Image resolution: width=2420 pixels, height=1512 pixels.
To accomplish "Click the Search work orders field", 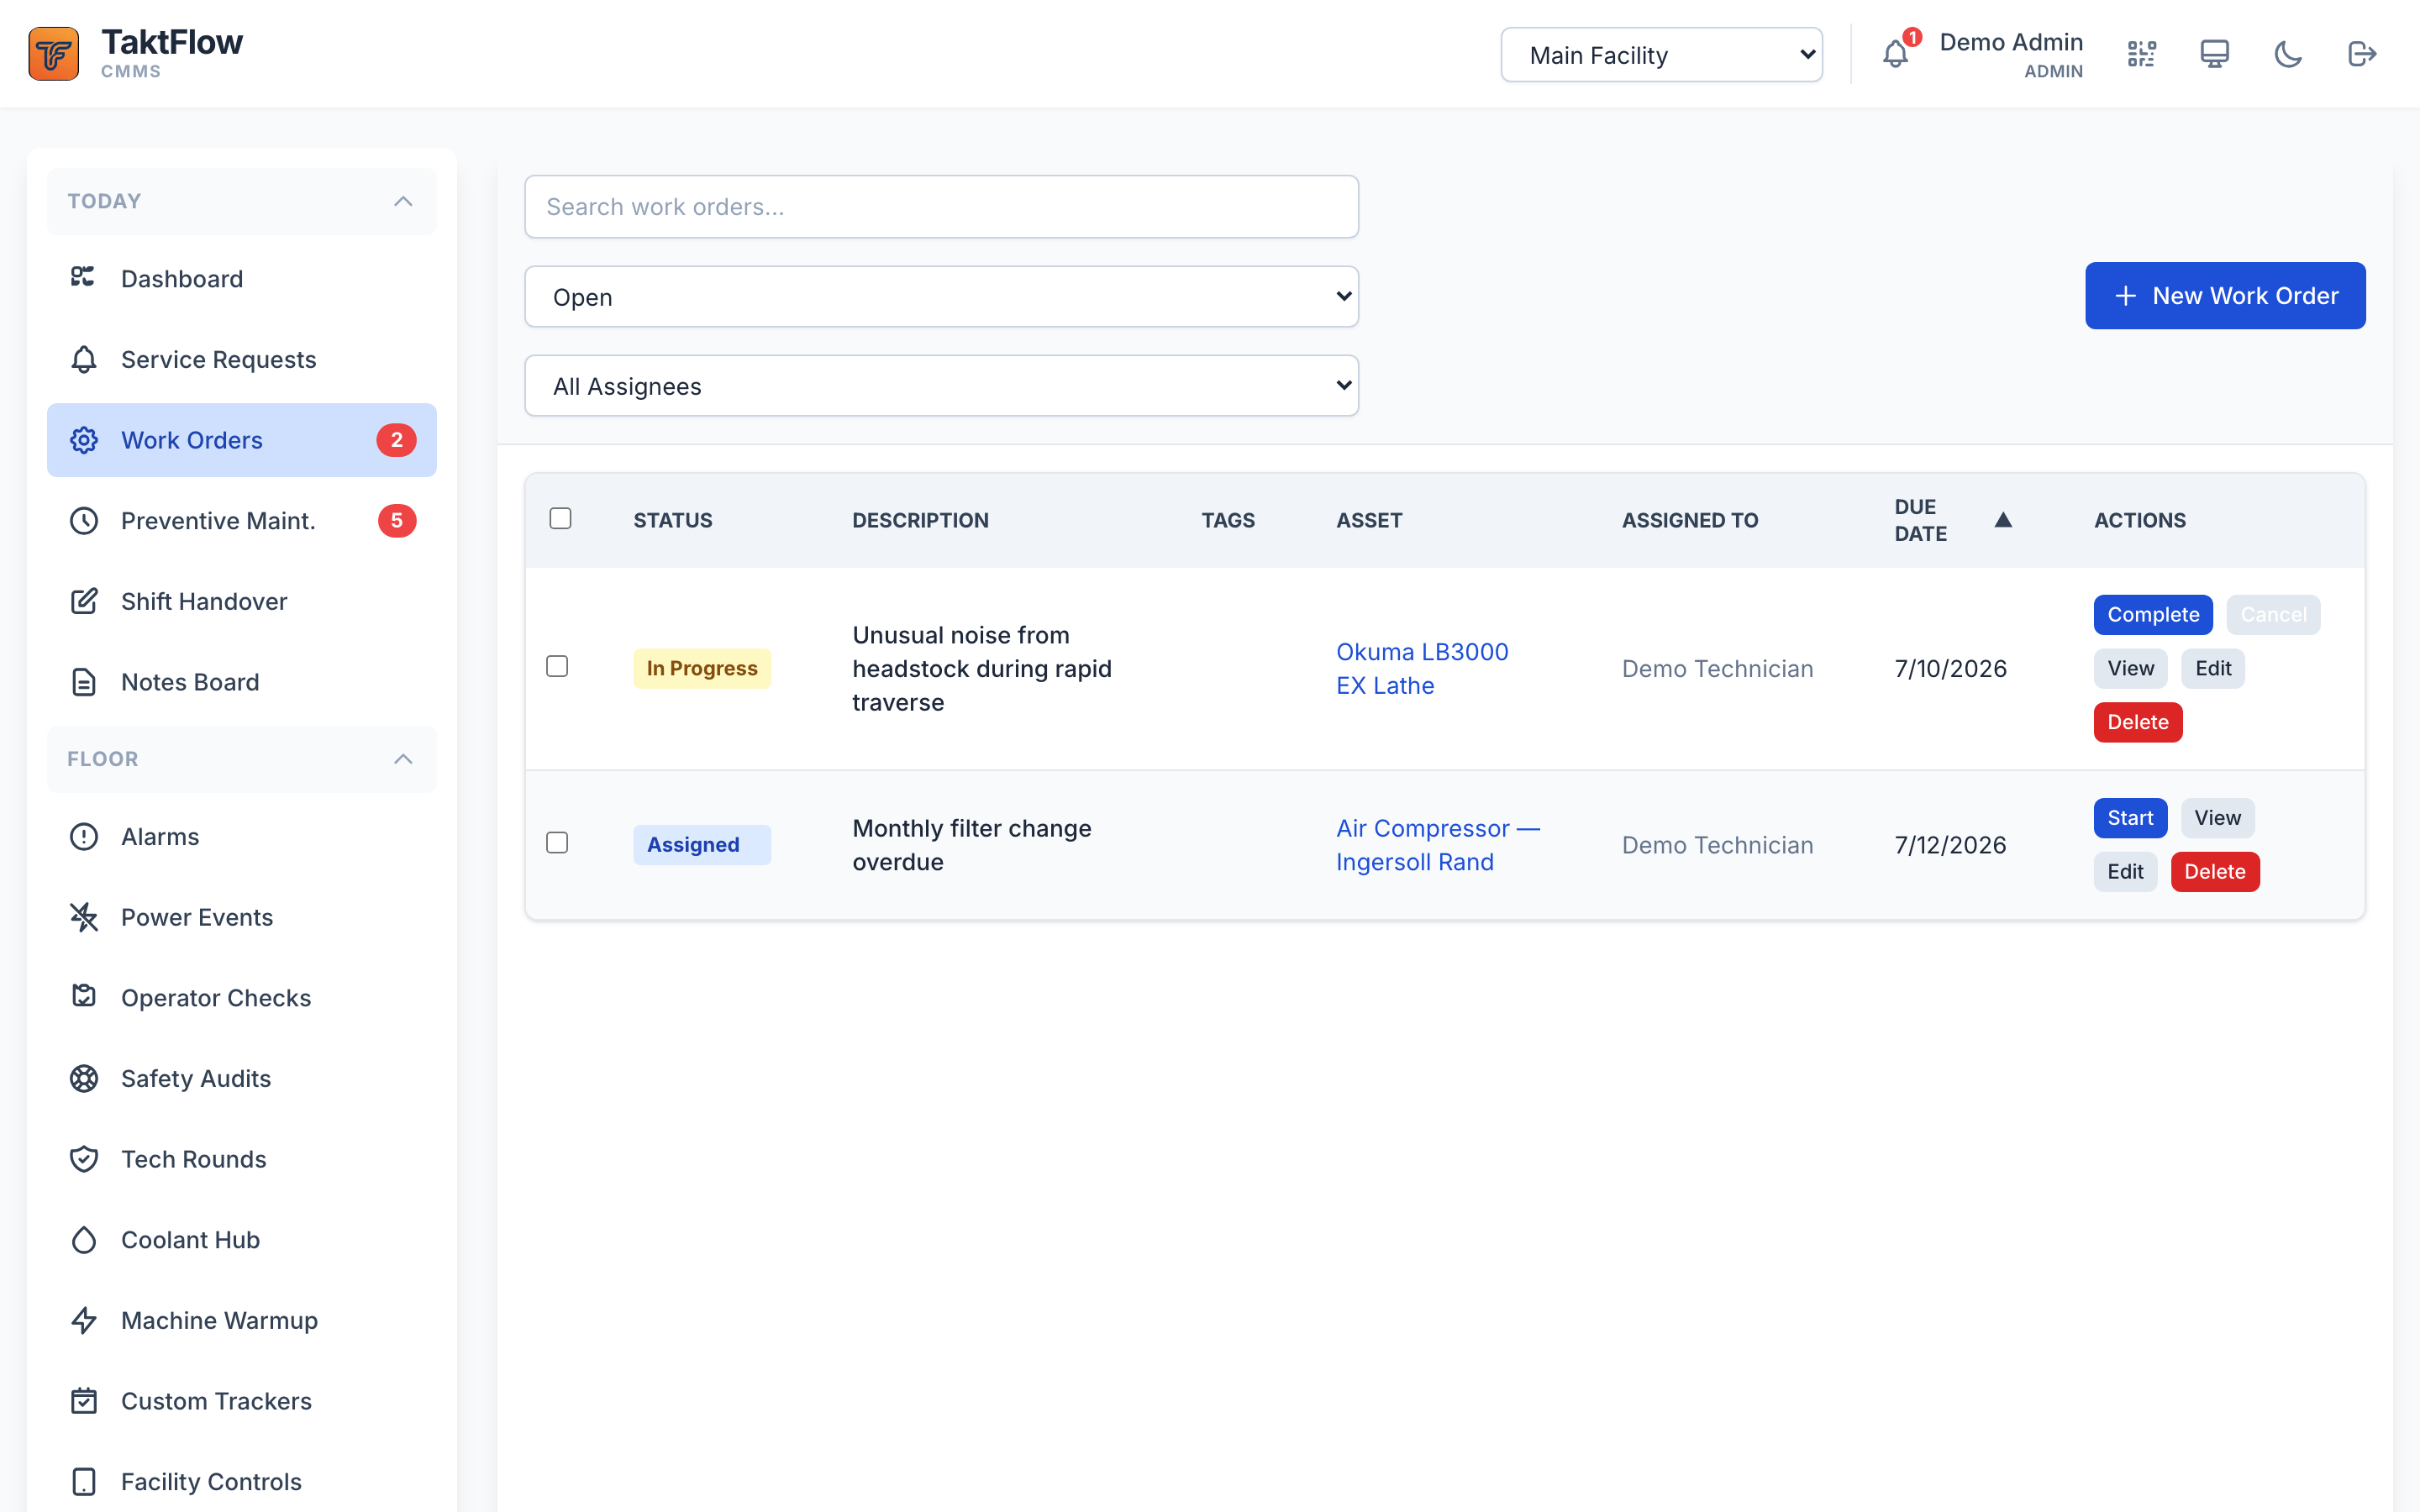I will pyautogui.click(x=941, y=207).
